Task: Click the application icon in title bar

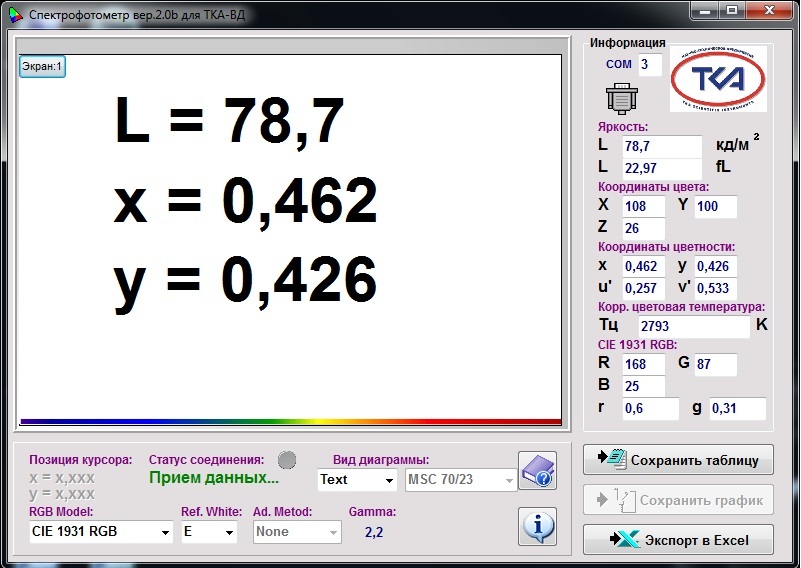Action: [13, 15]
